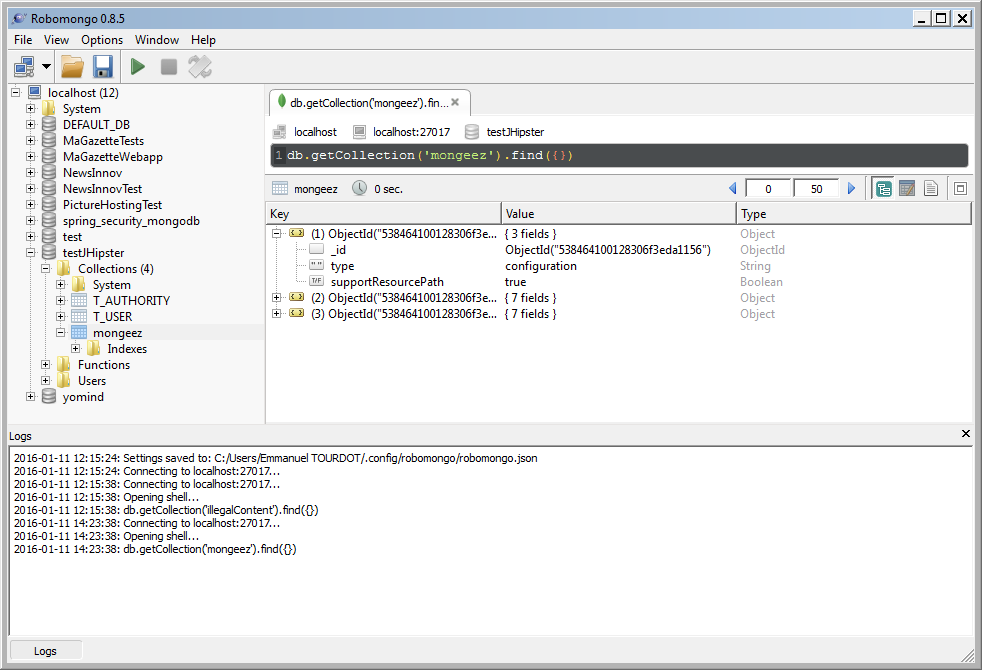Screen dimensions: 982x670
Task: Click the test database in tree
Action: (x=72, y=237)
